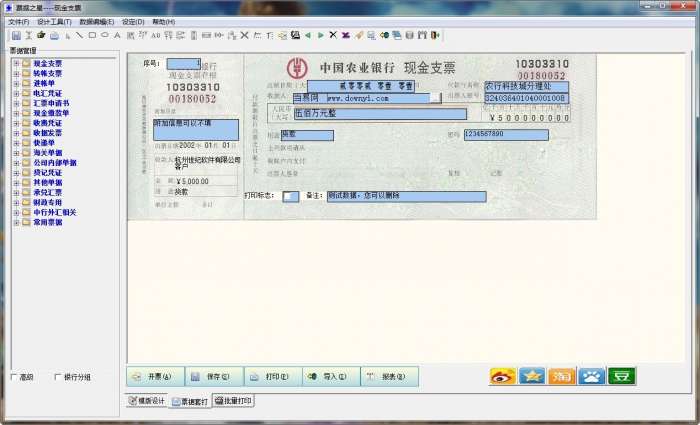Open the Weibo eye icon link
Viewport: 700px width, 425px height.
(503, 376)
